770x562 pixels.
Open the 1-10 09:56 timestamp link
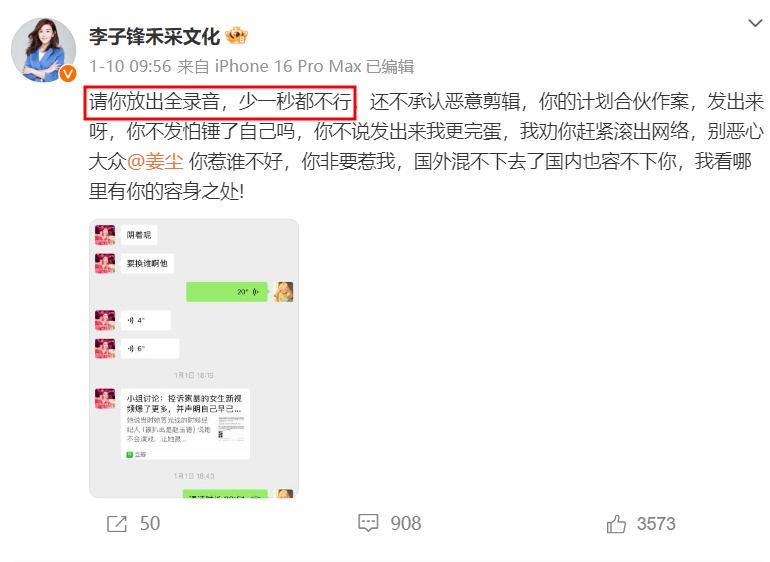tap(130, 66)
